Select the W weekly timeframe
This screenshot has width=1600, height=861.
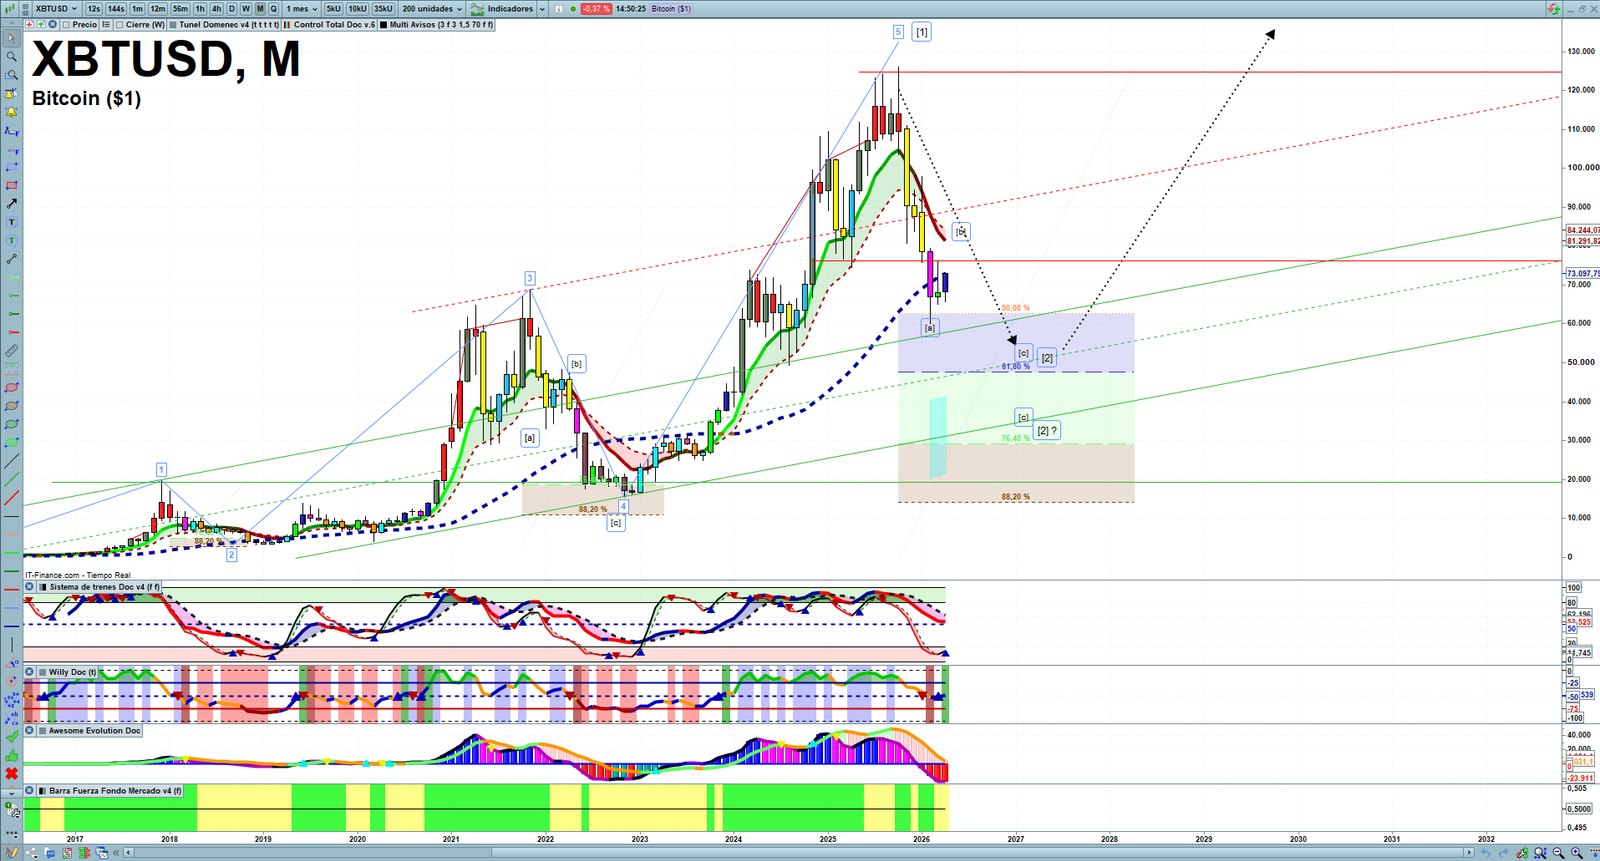[x=246, y=9]
